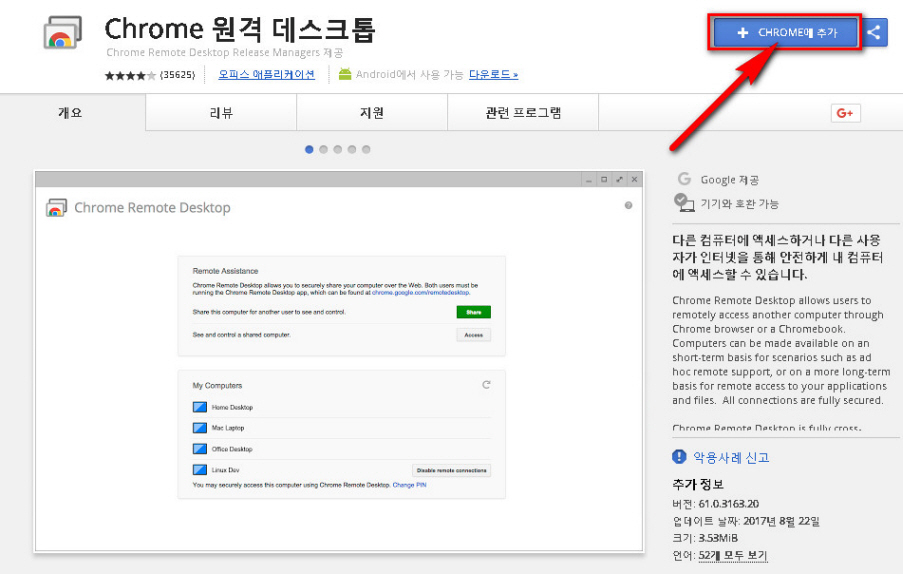903x574 pixels.
Task: Click the Android 다운로드 link
Action: coord(493,74)
